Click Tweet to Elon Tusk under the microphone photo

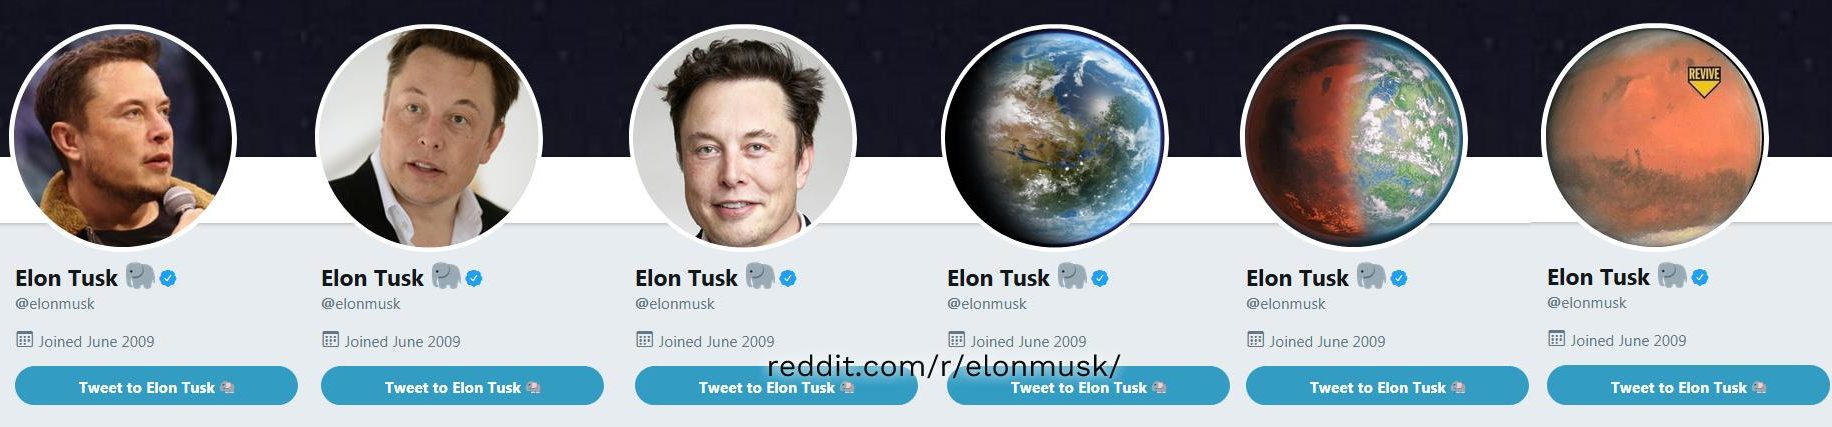point(156,386)
